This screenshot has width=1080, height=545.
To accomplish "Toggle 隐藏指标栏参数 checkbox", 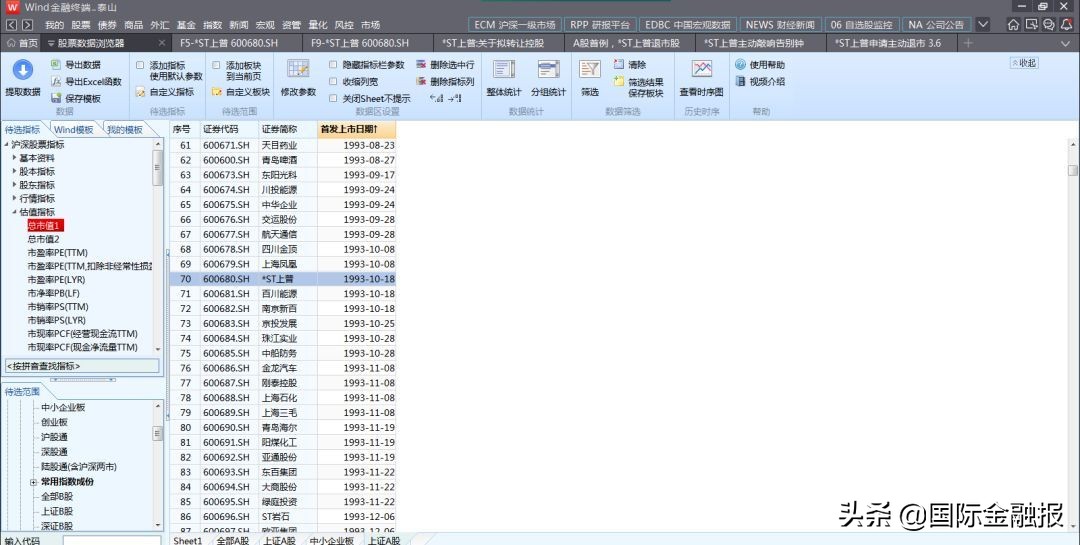I will [x=333, y=65].
